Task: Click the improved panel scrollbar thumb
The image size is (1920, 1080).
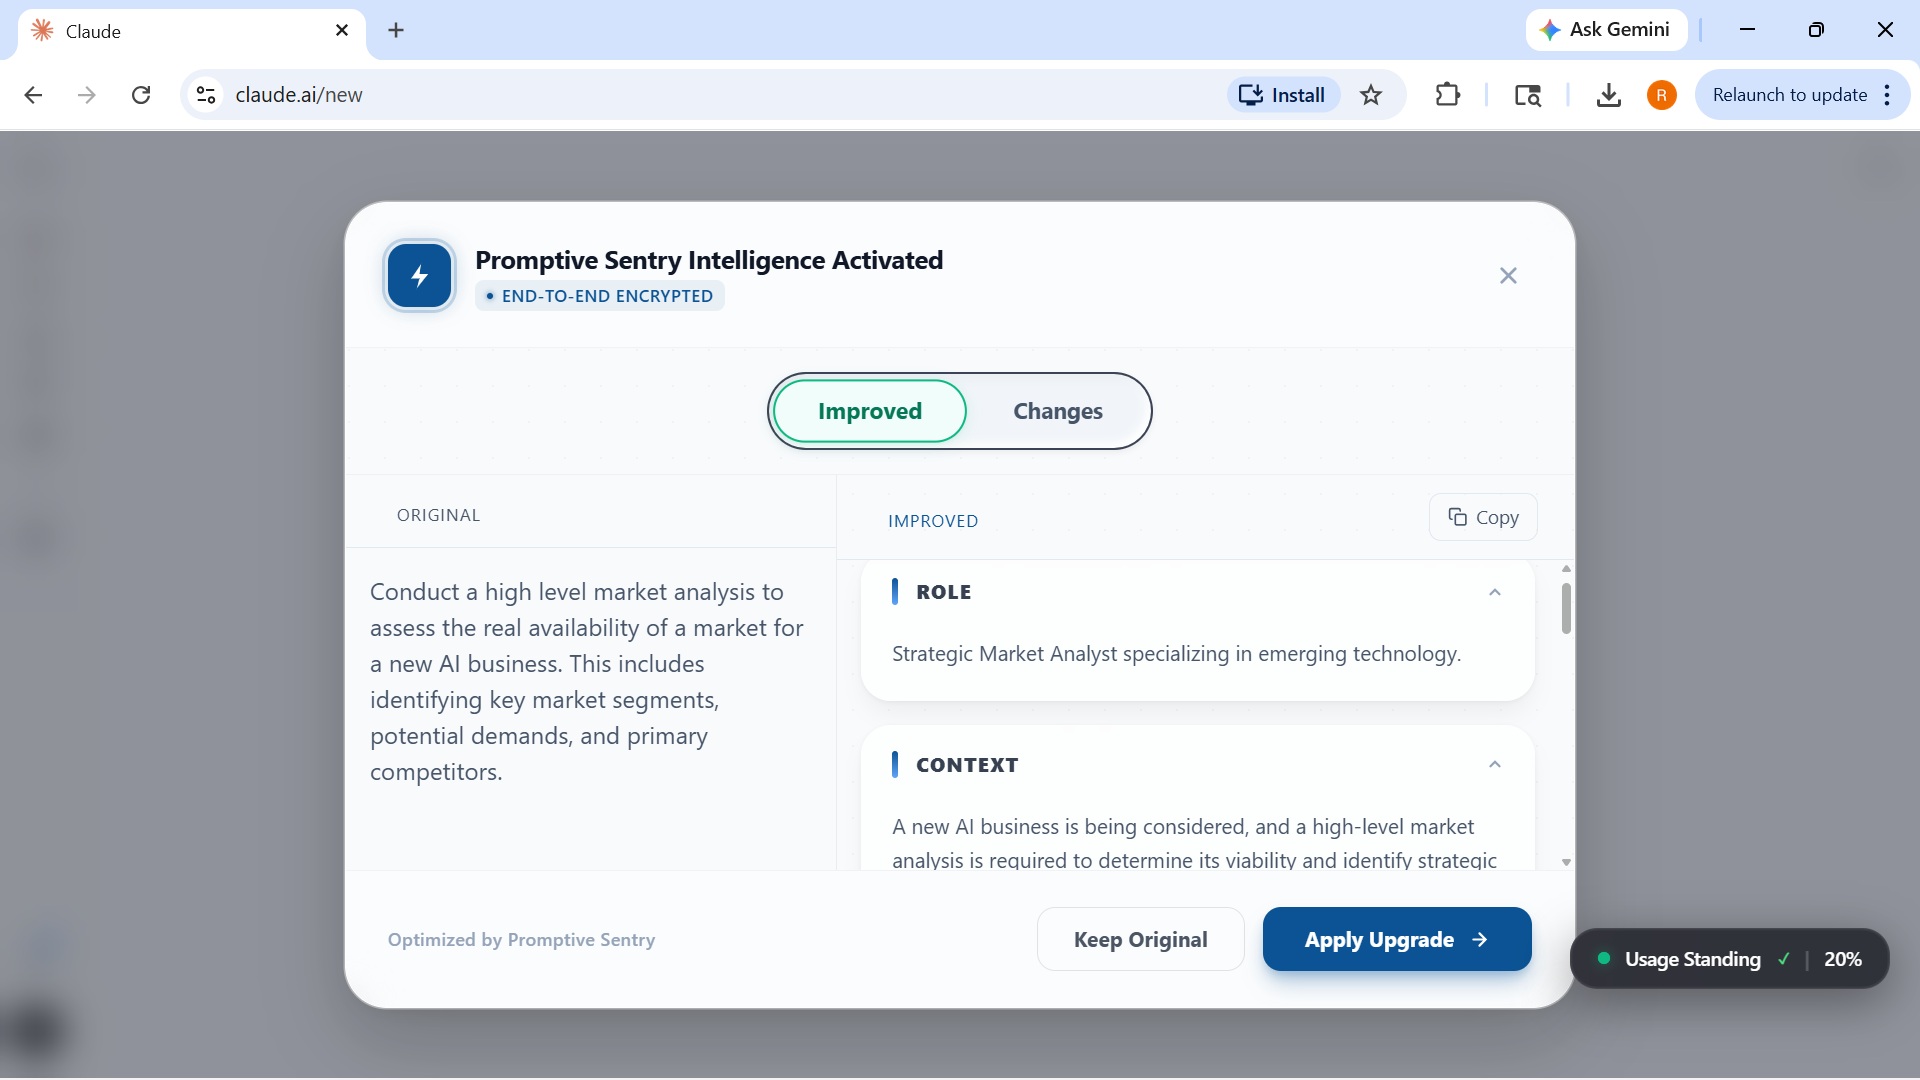Action: [1566, 608]
